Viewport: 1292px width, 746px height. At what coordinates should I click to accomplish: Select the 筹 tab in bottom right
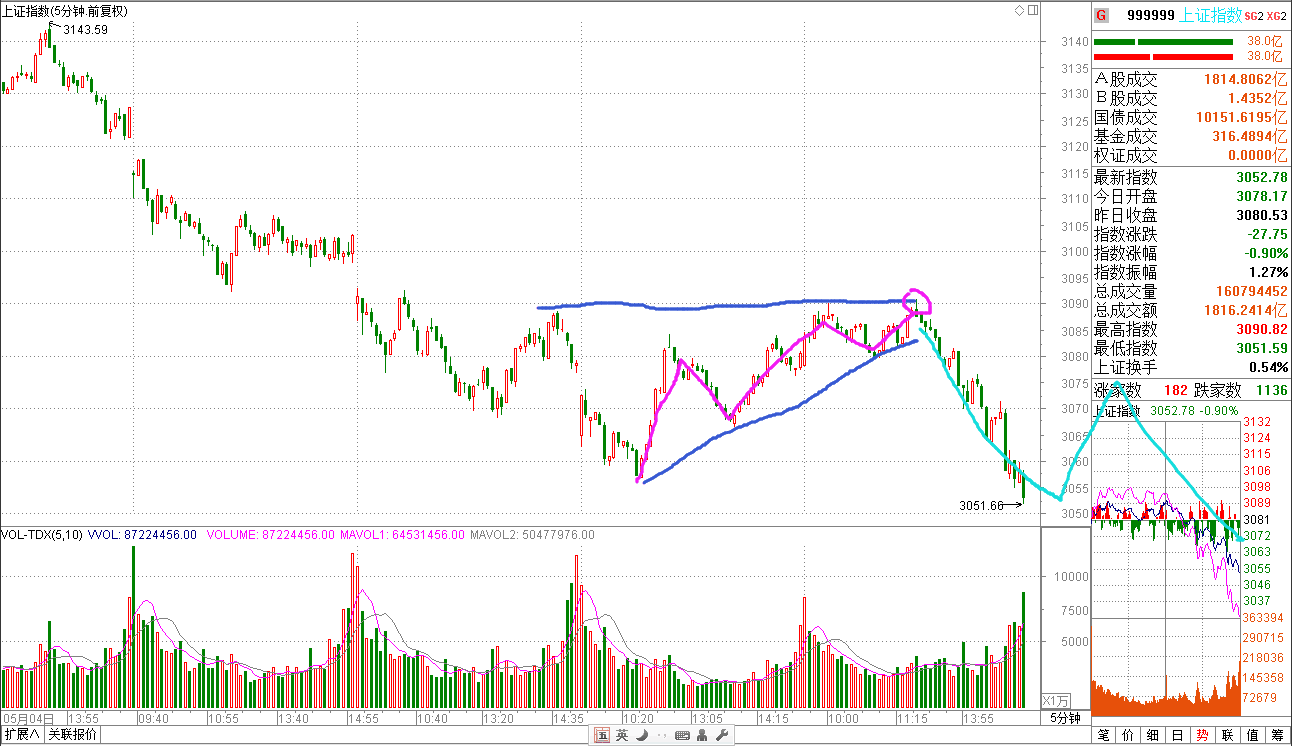1277,735
